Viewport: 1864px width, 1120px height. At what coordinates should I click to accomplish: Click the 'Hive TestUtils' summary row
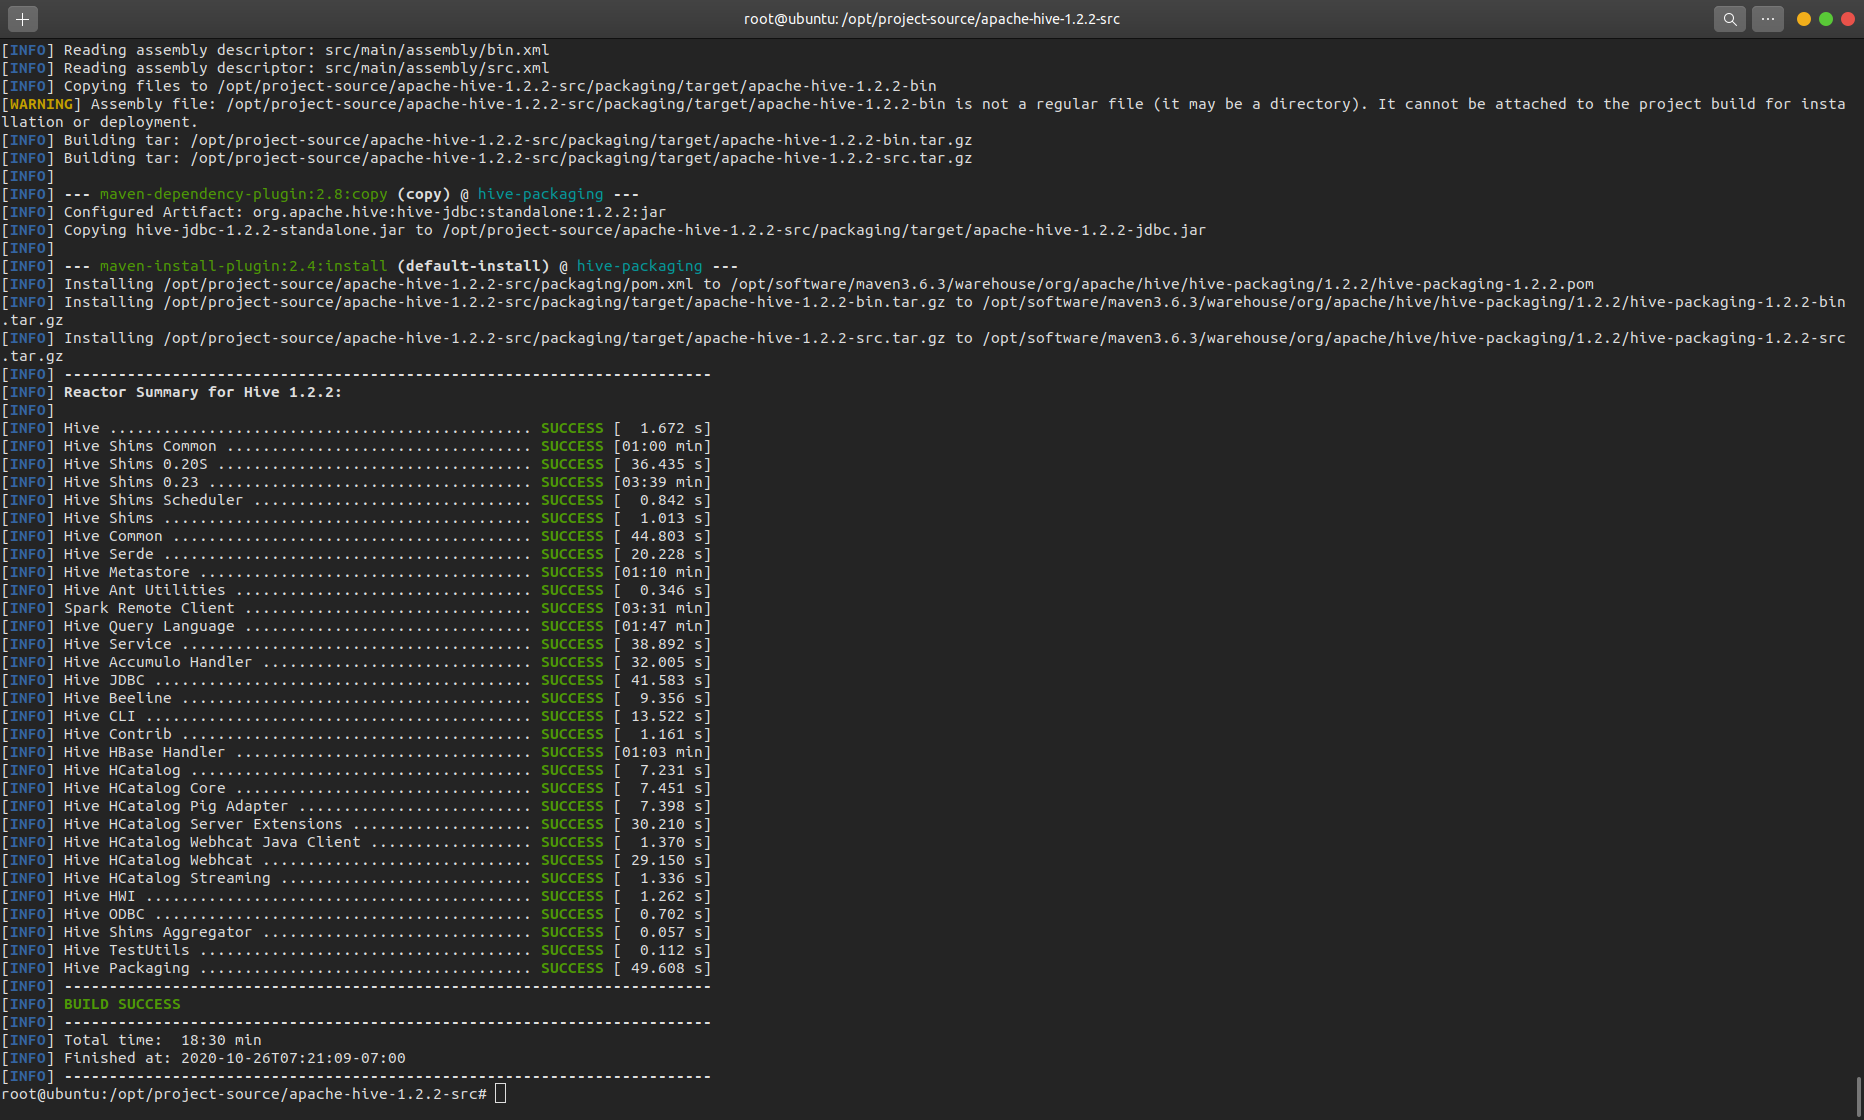tap(357, 950)
